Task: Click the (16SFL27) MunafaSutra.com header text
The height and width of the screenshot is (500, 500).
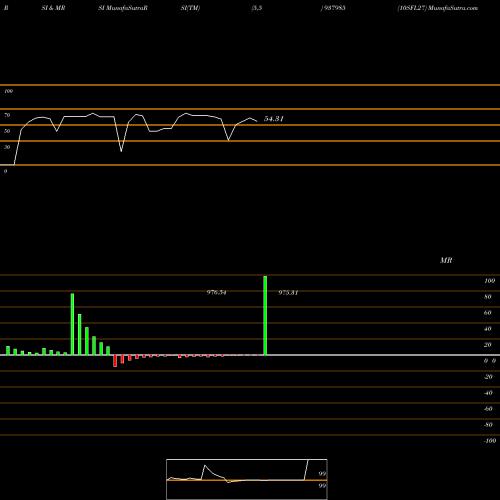Action: [438, 8]
